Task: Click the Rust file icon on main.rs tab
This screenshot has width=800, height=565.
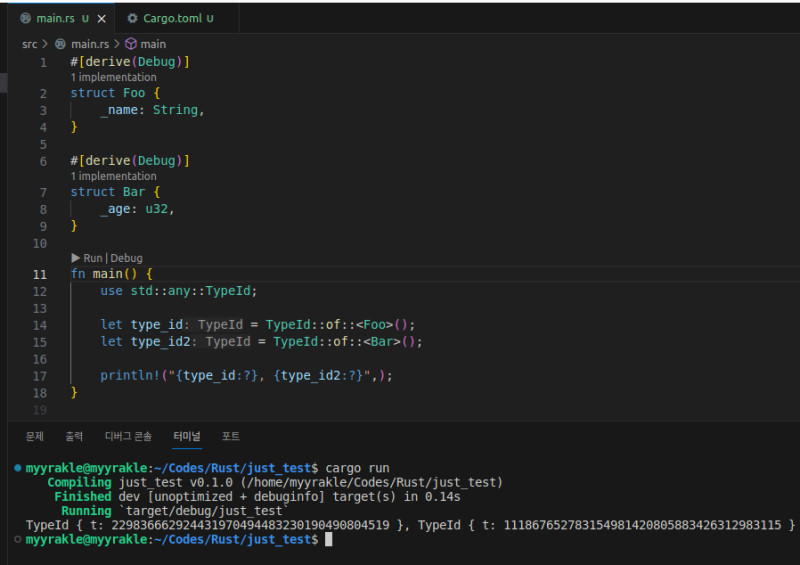Action: pyautogui.click(x=25, y=18)
